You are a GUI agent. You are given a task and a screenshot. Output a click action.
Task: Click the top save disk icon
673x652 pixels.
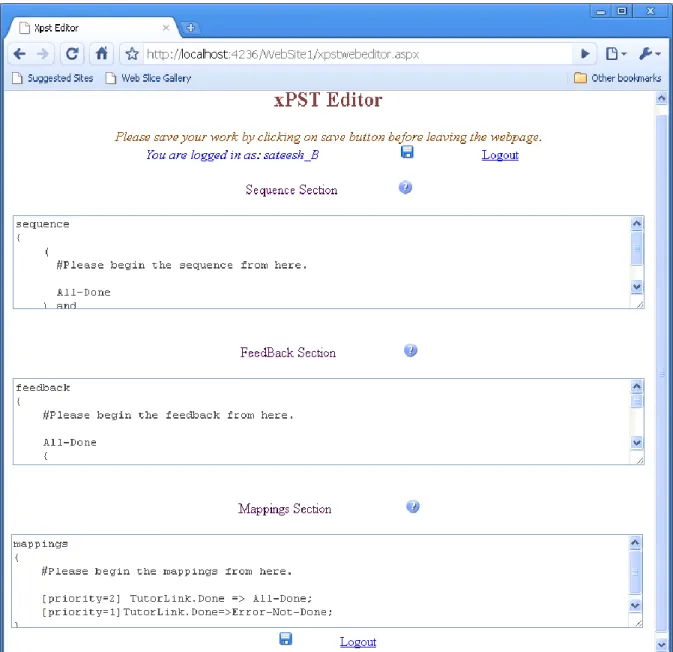tap(407, 152)
